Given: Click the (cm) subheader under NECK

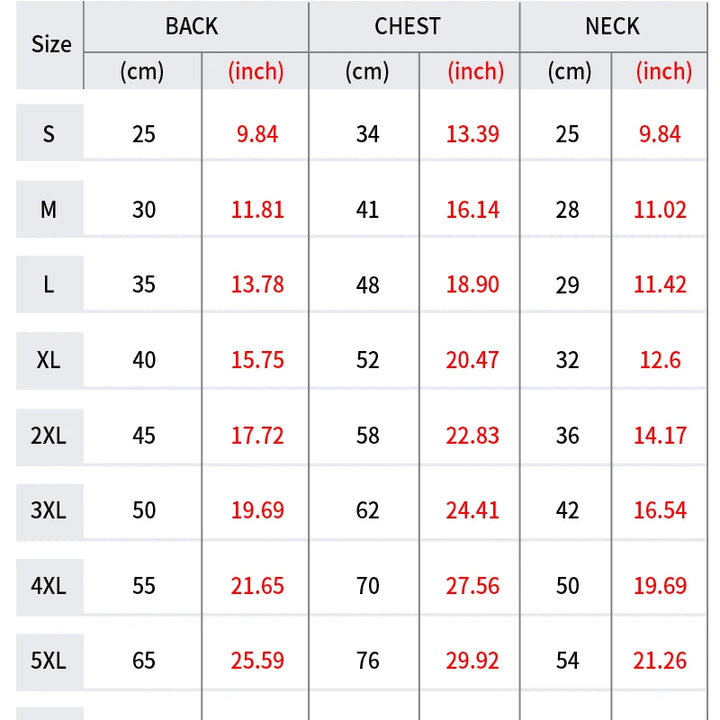Looking at the screenshot, I should click(569, 71).
